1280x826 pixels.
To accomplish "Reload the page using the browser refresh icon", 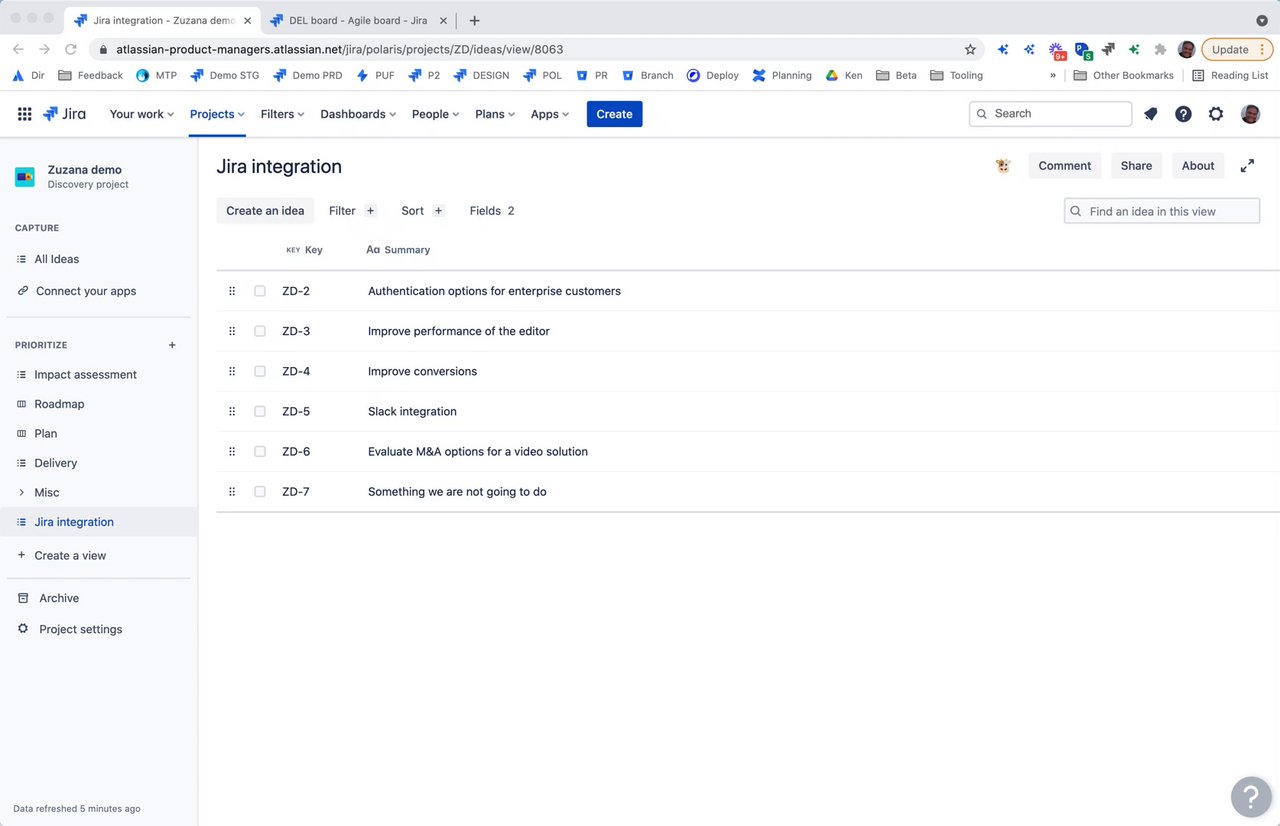I will (71, 49).
